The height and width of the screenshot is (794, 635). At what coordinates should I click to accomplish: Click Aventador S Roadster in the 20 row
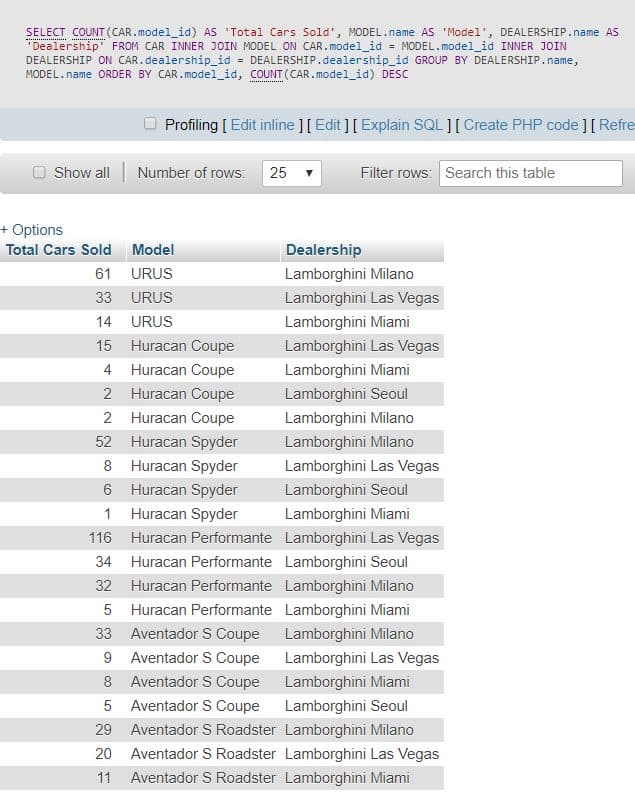coord(203,754)
